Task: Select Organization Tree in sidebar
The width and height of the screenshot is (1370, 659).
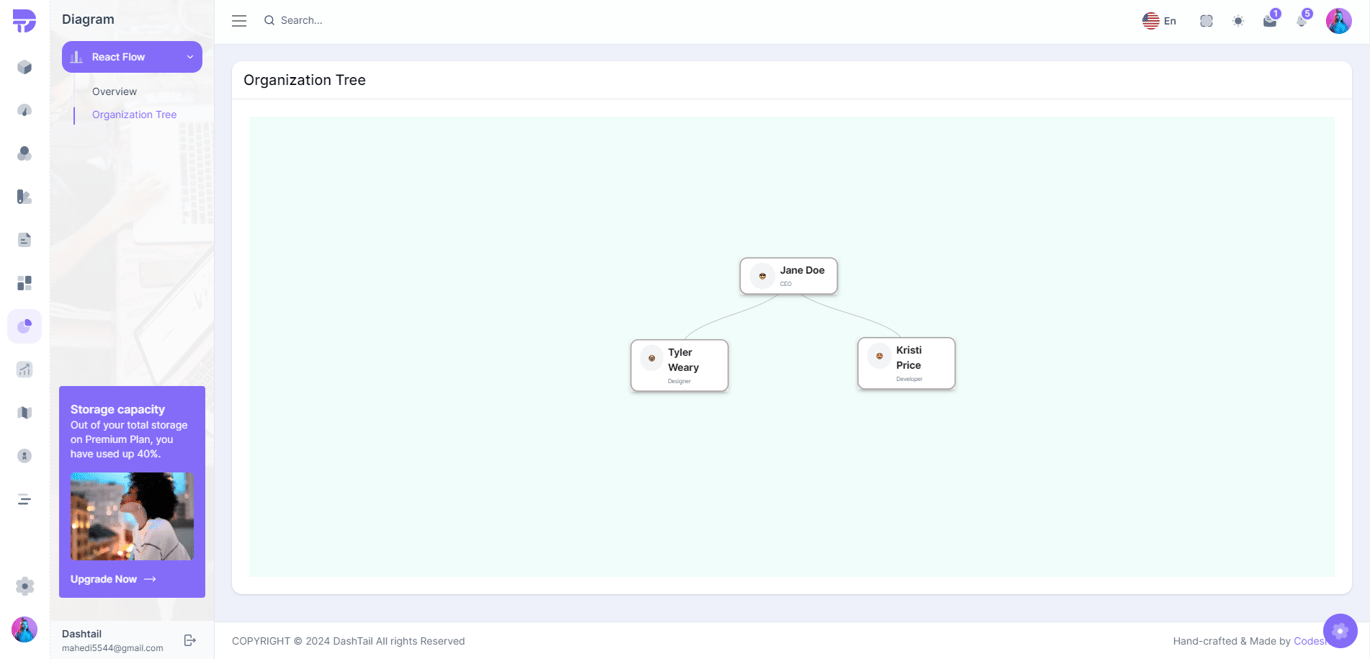Action: pos(134,114)
